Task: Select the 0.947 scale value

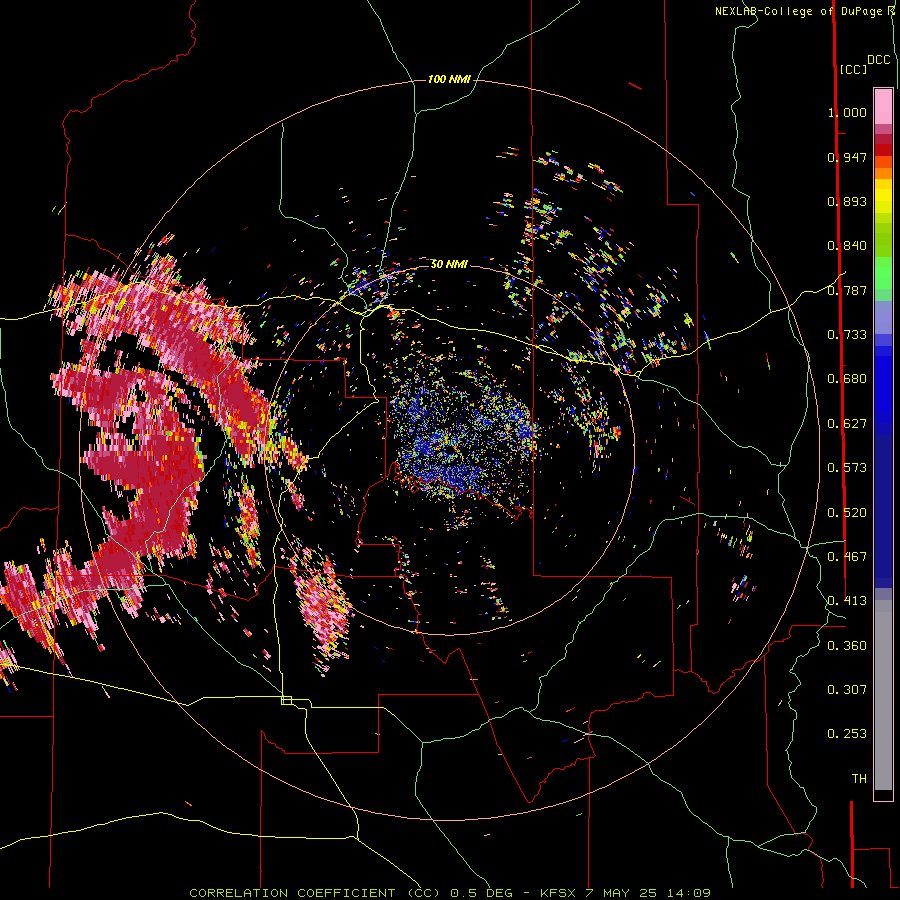Action: 847,157
